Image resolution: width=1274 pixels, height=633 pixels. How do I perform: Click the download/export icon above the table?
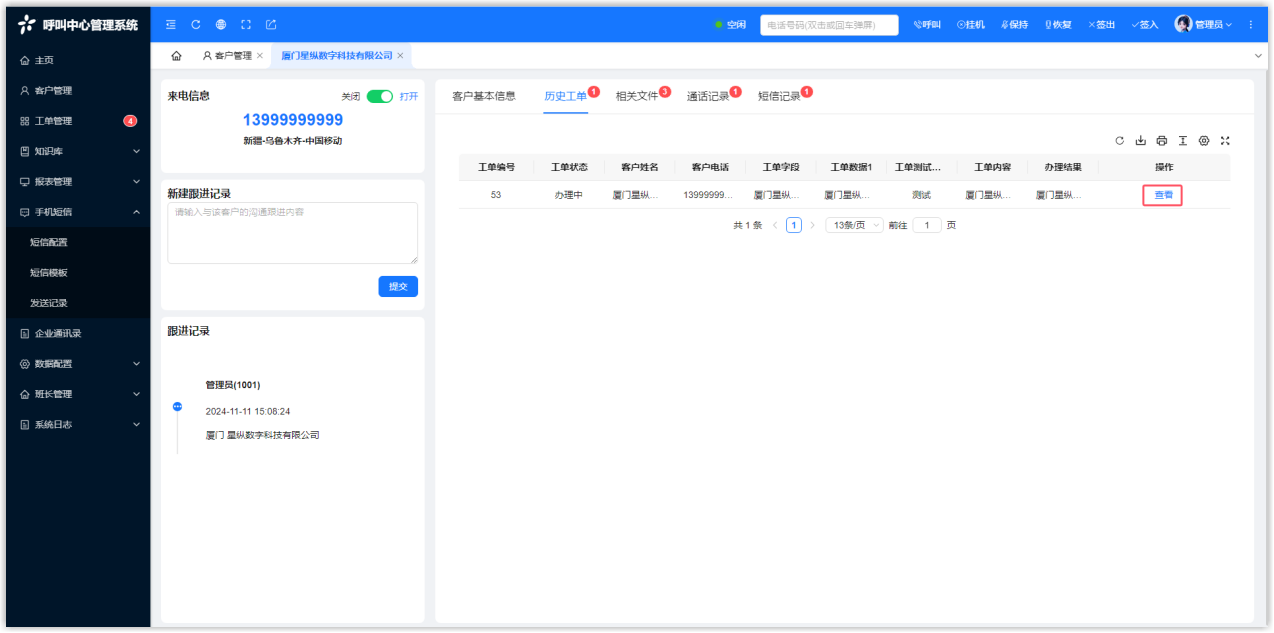pos(1141,141)
